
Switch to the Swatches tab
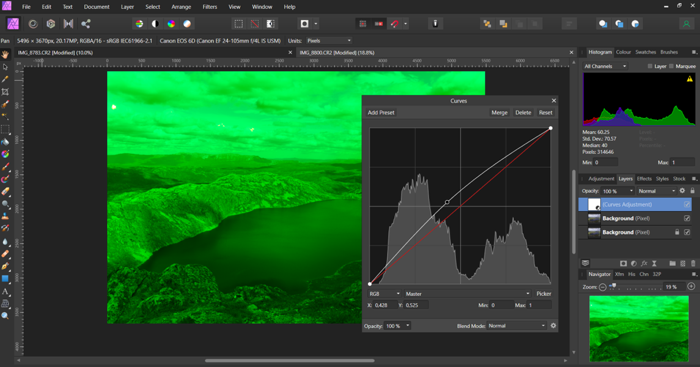point(646,52)
